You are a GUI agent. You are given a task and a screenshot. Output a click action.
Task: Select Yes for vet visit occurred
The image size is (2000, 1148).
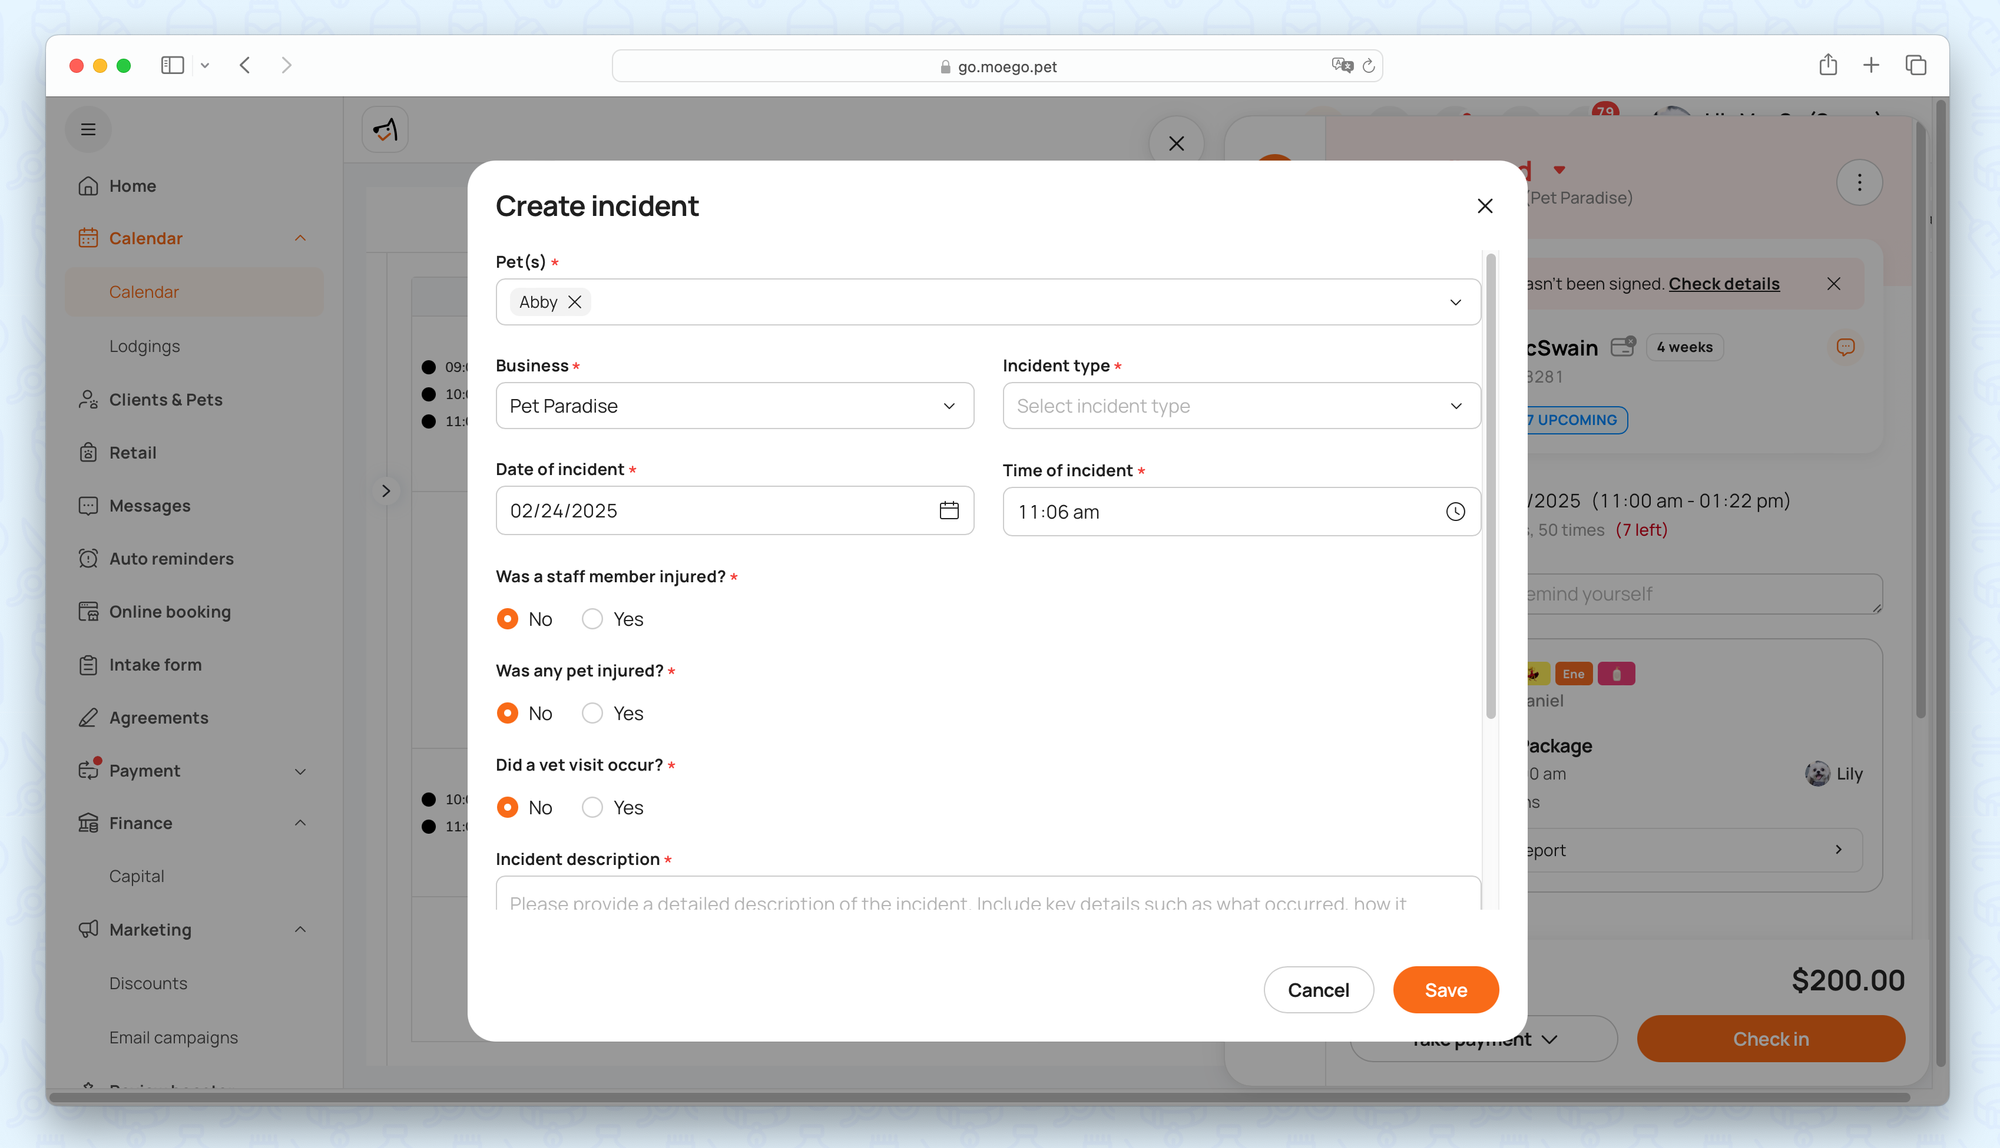(x=592, y=807)
